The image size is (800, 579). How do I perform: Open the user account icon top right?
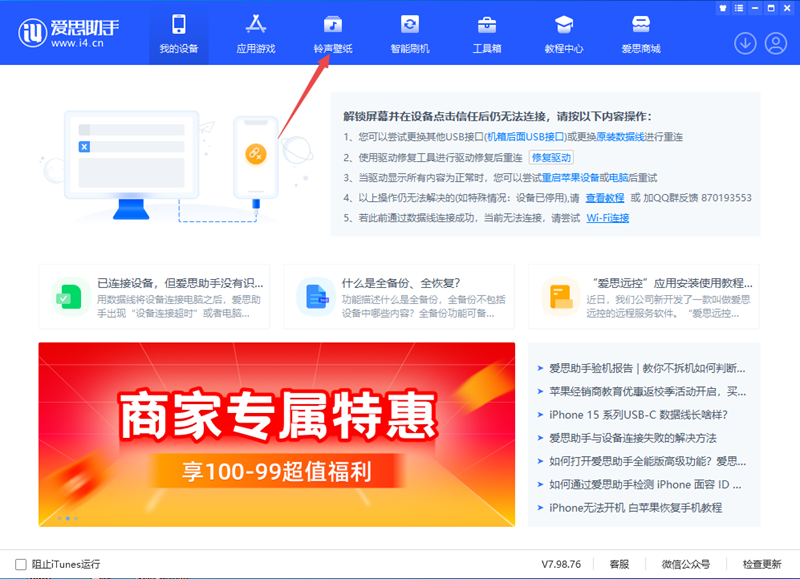pyautogui.click(x=775, y=43)
